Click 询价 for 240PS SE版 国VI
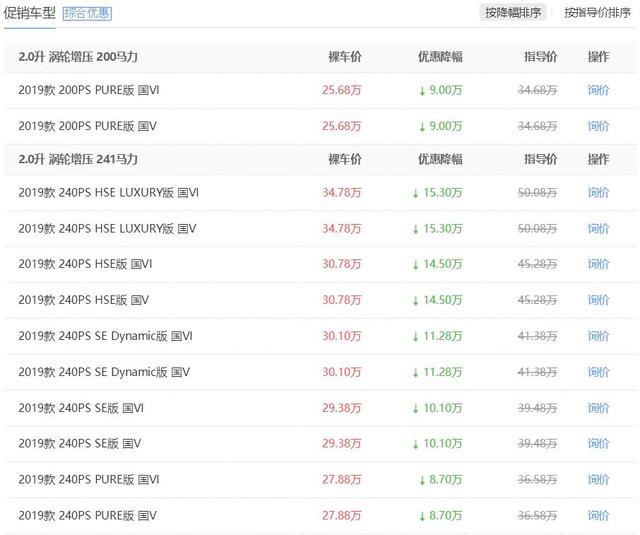The image size is (640, 535). point(598,408)
